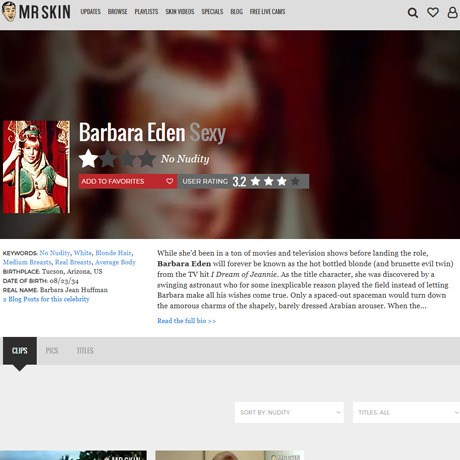Open the Playlists menu item
This screenshot has width=460, height=460.
(x=146, y=12)
